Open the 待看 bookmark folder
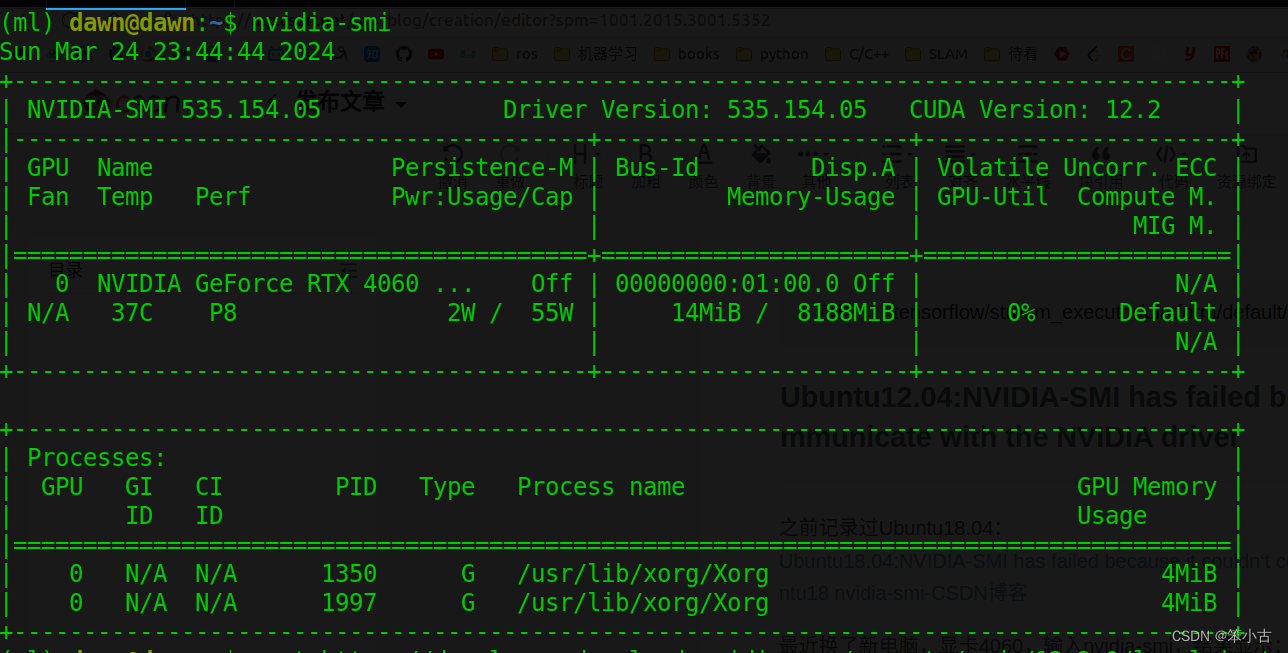 click(1011, 54)
